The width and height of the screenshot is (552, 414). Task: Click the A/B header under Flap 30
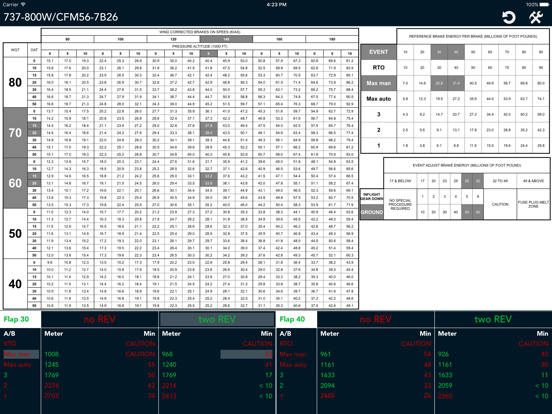9,333
